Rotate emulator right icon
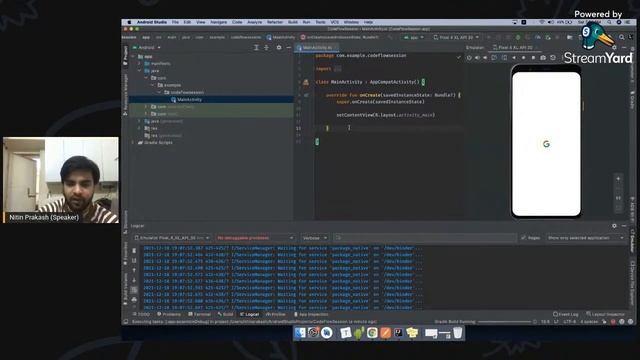This screenshot has height=360, width=640. point(504,58)
